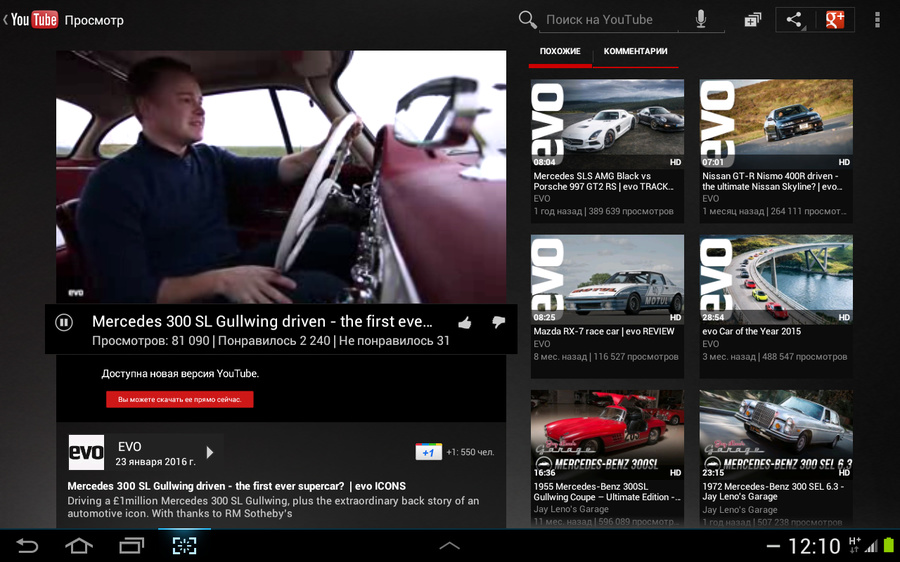This screenshot has height=562, width=900.
Task: Share the video on Google+
Action: point(835,20)
